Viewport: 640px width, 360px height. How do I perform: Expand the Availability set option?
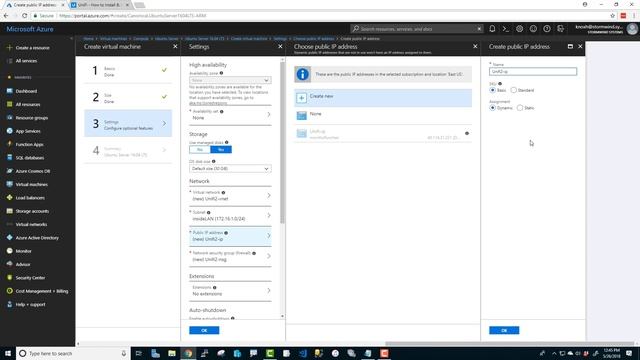click(x=230, y=115)
